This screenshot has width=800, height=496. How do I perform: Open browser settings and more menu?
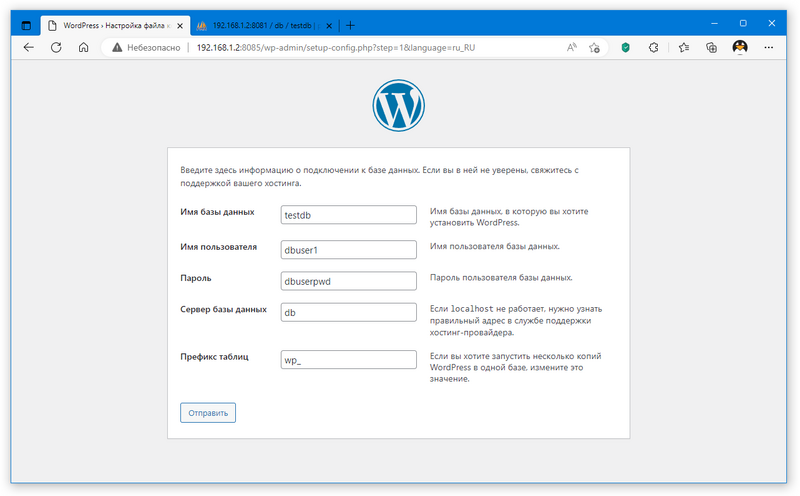pyautogui.click(x=768, y=47)
